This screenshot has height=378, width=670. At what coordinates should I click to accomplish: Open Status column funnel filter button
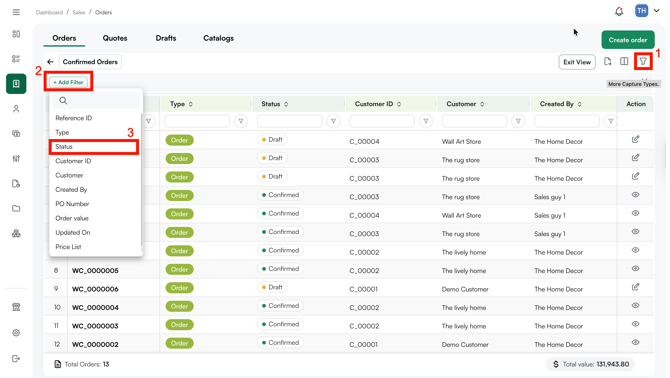point(333,121)
